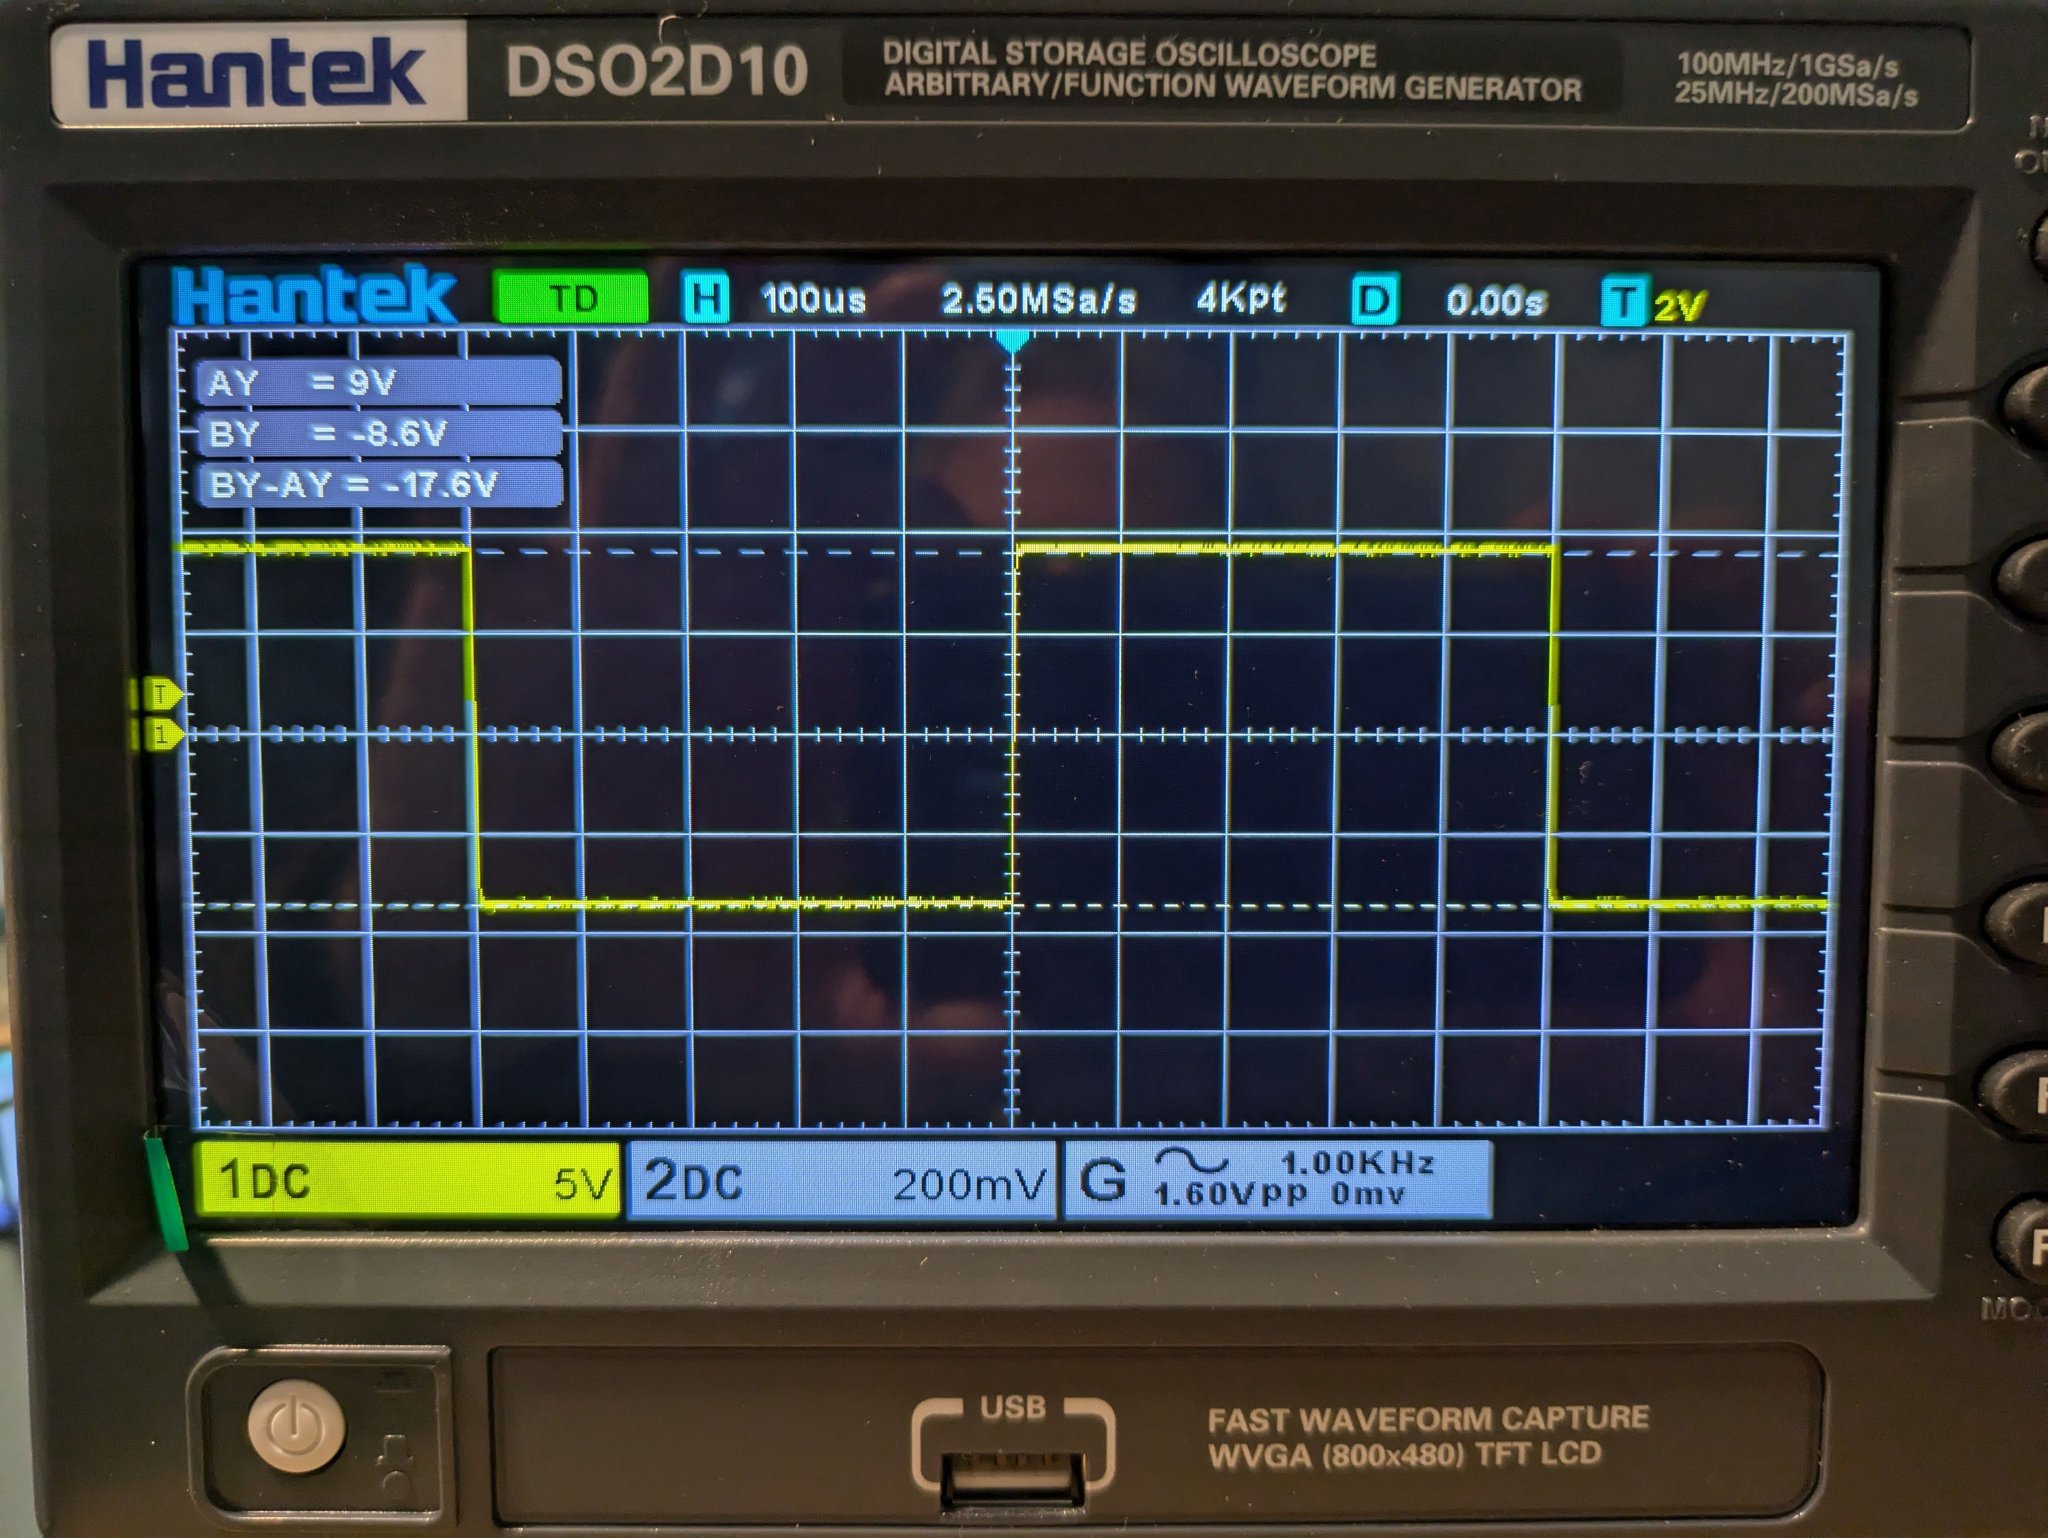Select the BY = -8.6V cursor readout
Image resolution: width=2048 pixels, height=1538 pixels.
[380, 433]
